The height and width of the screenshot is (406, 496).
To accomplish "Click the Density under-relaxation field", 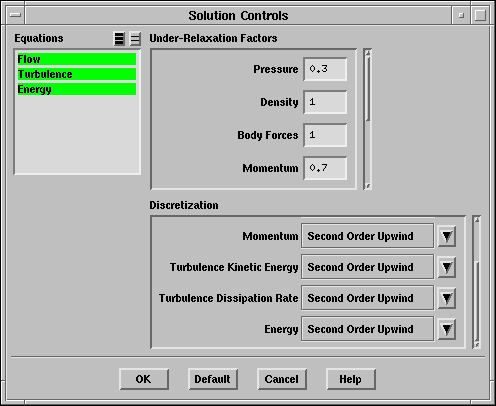I will coord(325,102).
